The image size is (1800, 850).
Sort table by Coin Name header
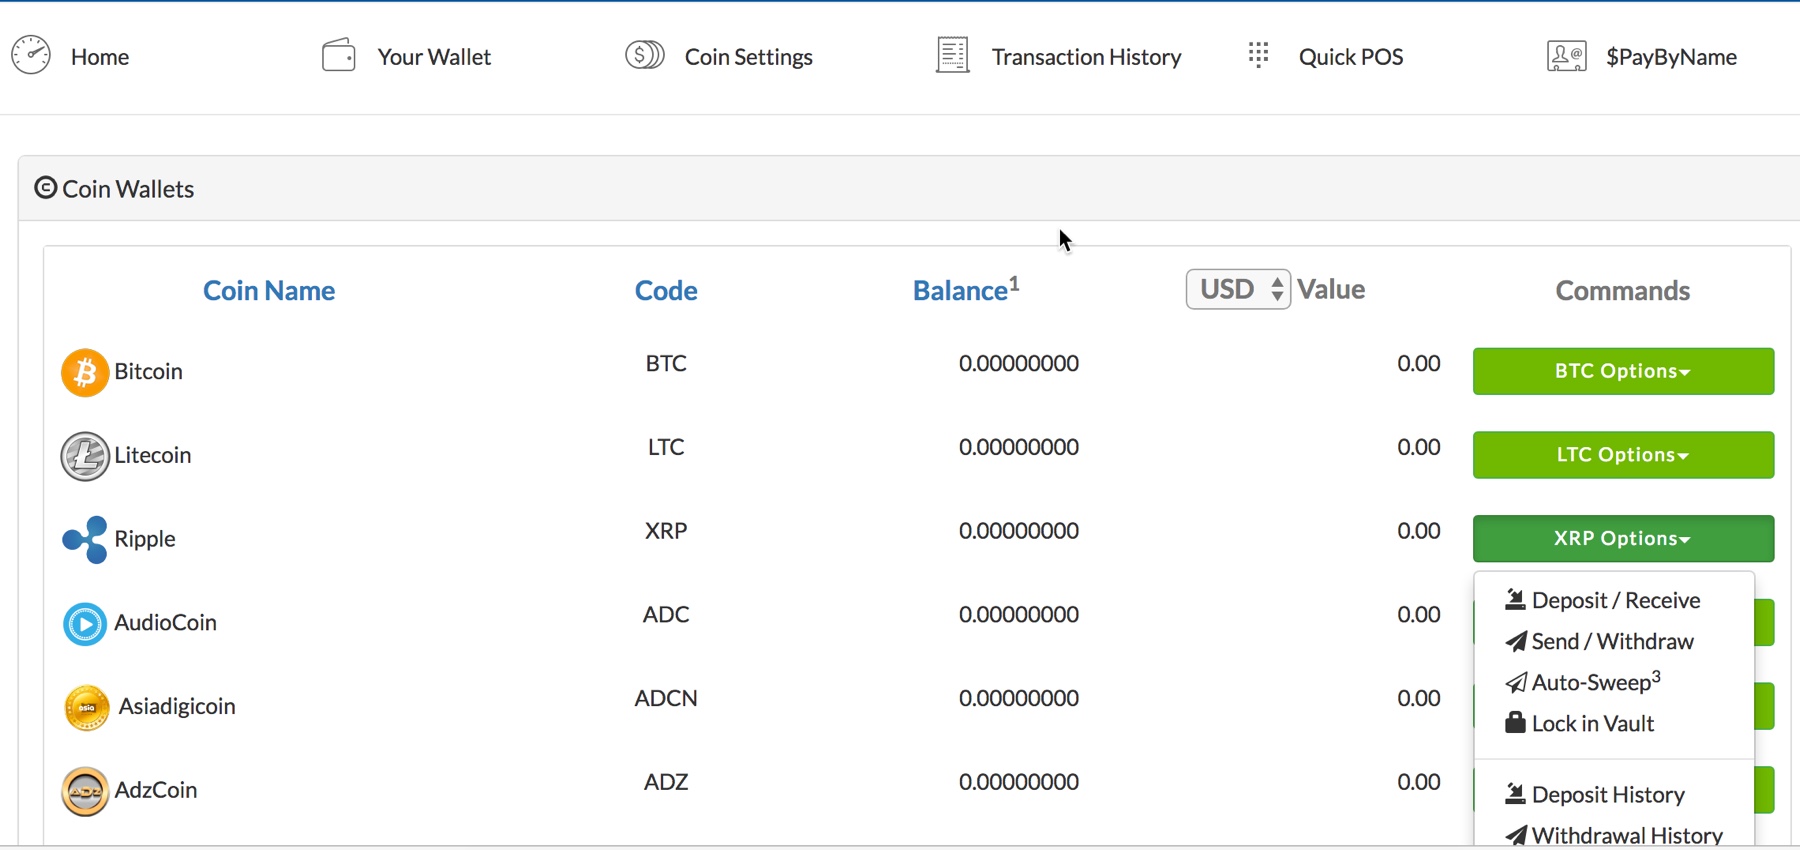(269, 290)
